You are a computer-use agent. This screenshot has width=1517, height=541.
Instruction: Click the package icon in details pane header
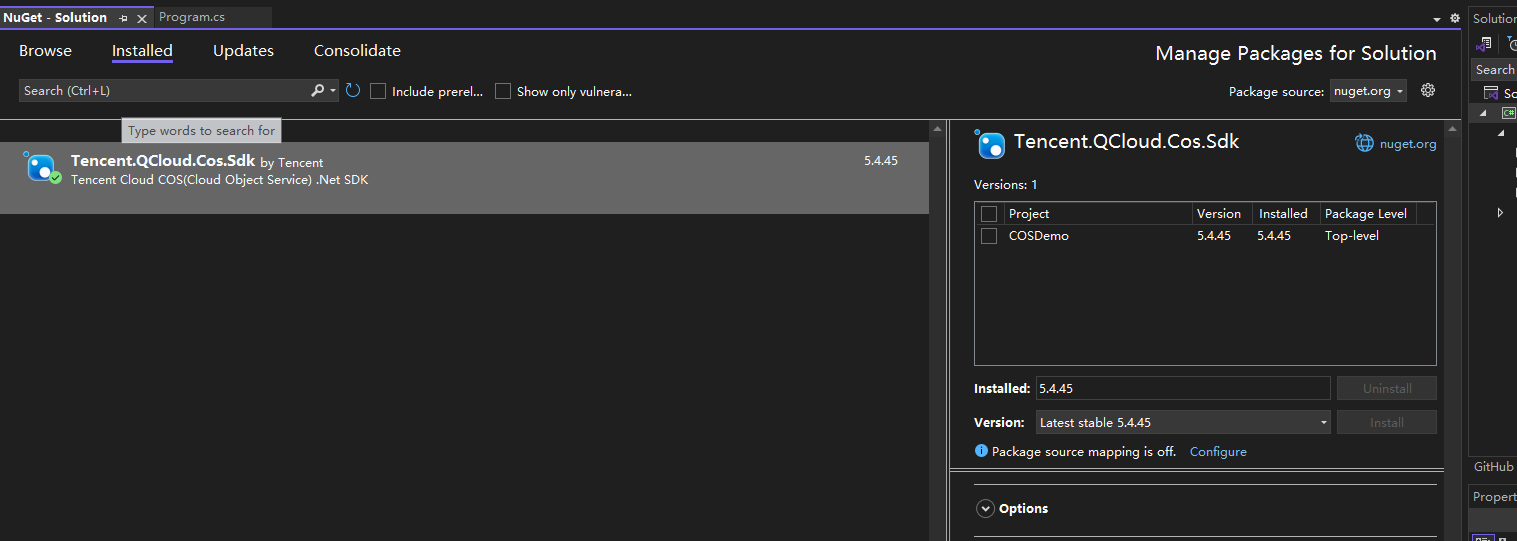pyautogui.click(x=990, y=145)
